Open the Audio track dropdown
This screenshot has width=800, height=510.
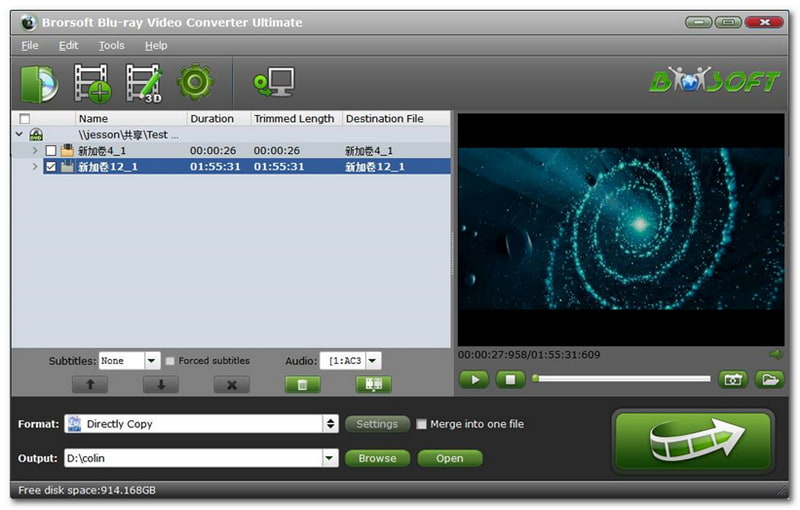click(372, 361)
